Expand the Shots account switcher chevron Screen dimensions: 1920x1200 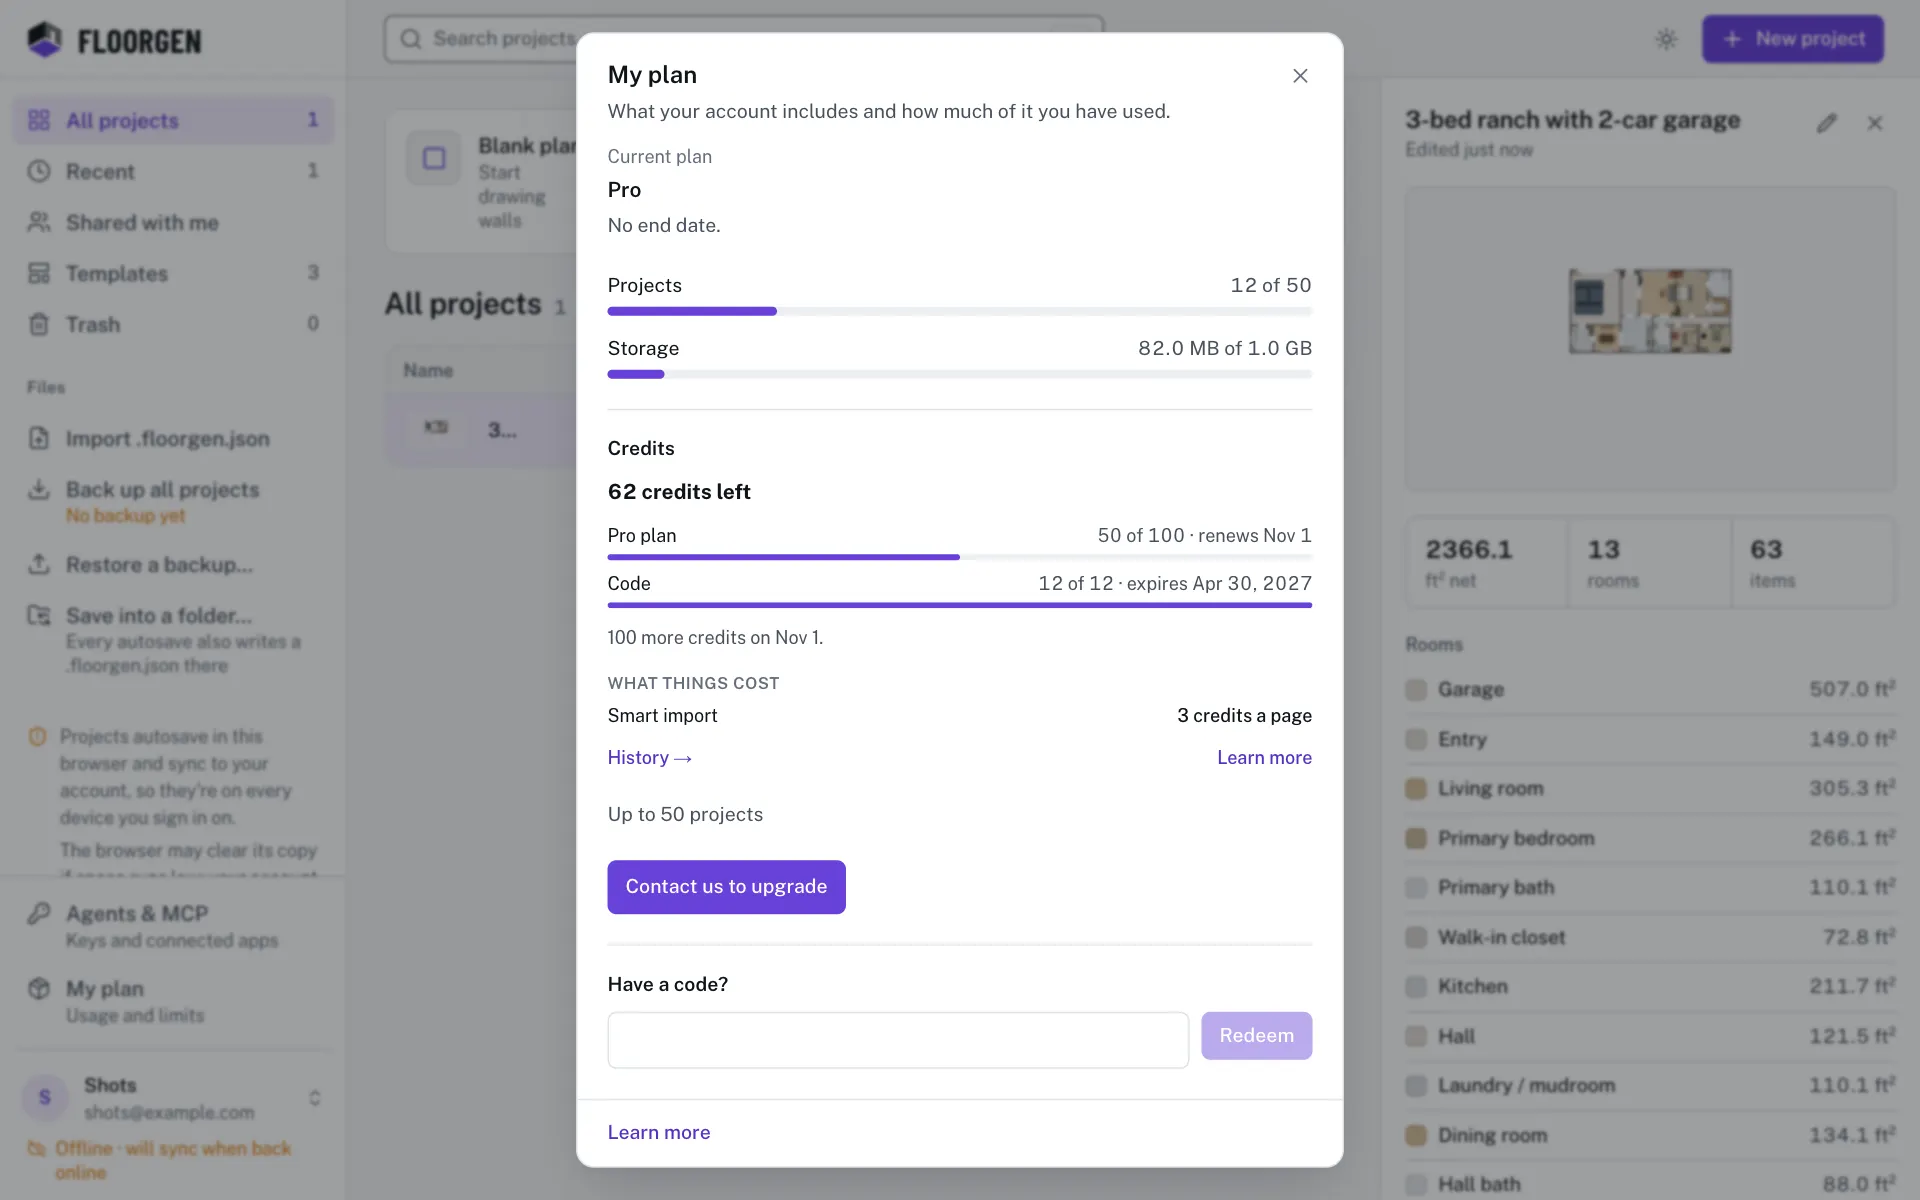315,1098
